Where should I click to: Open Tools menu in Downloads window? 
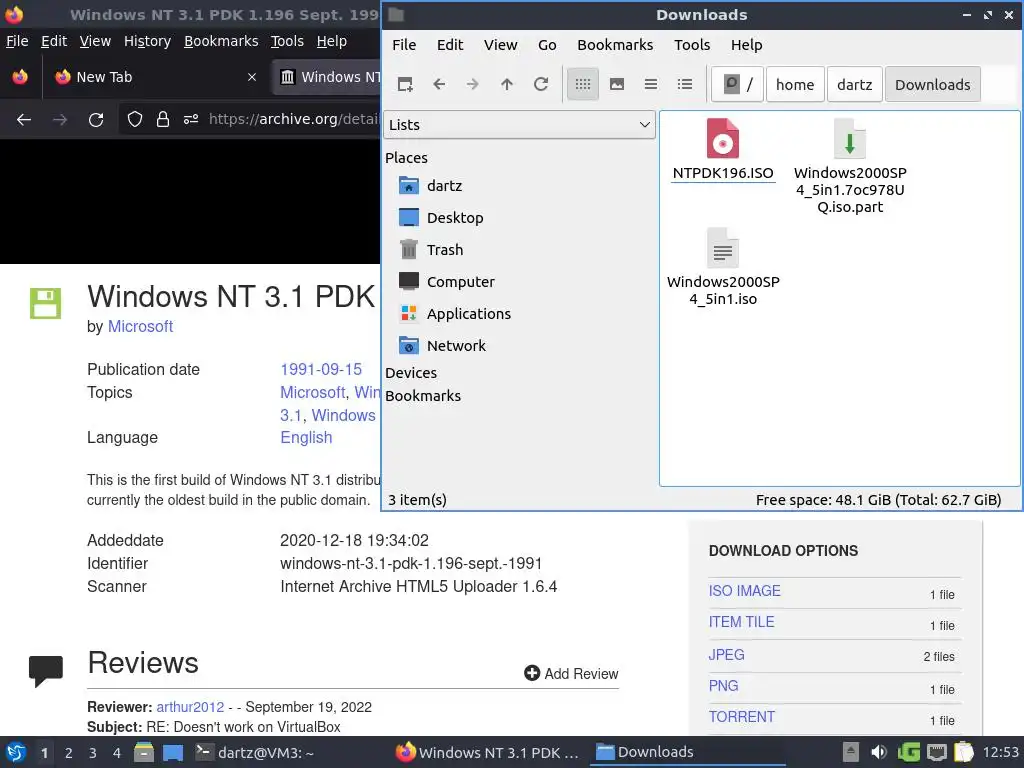point(692,45)
